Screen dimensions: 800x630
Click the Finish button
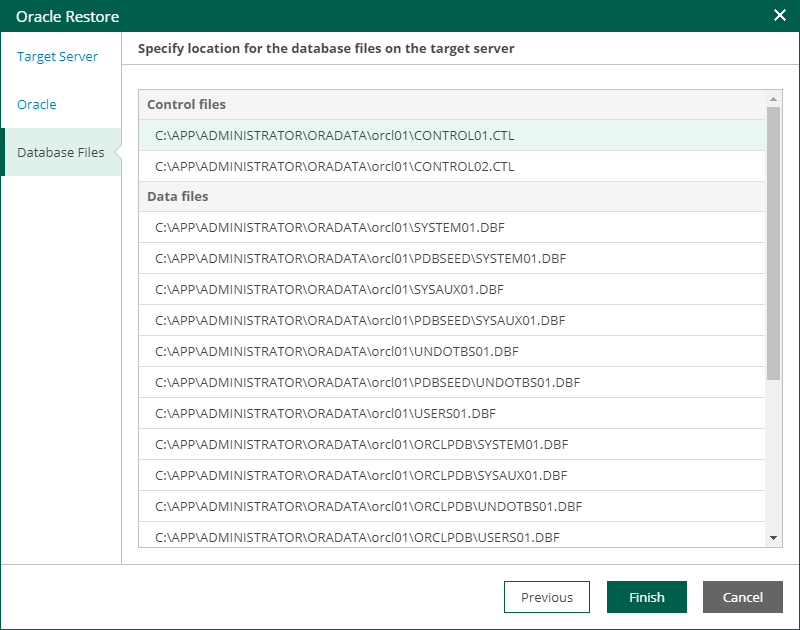pyautogui.click(x=646, y=597)
